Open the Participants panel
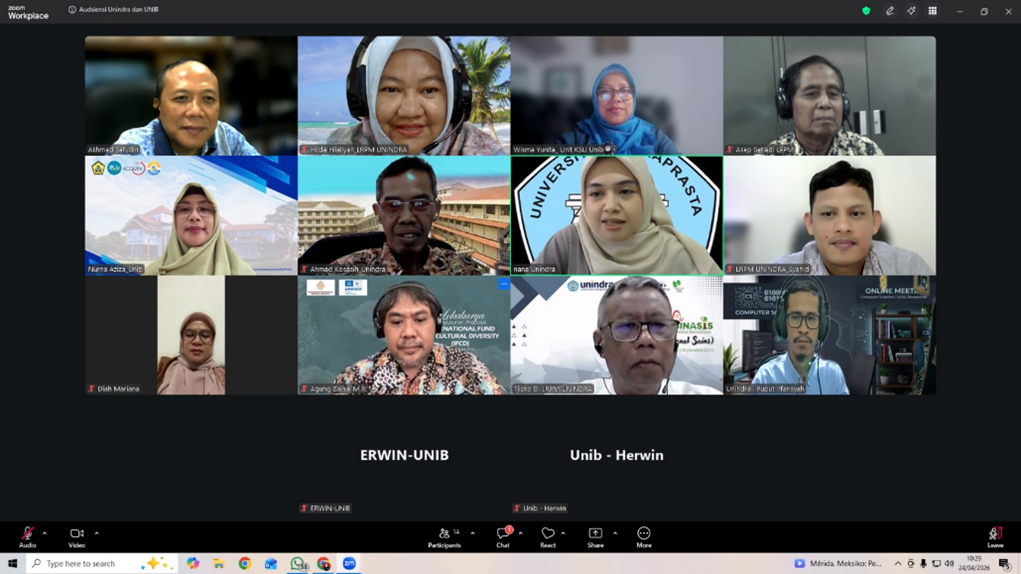The width and height of the screenshot is (1021, 574). pyautogui.click(x=443, y=535)
